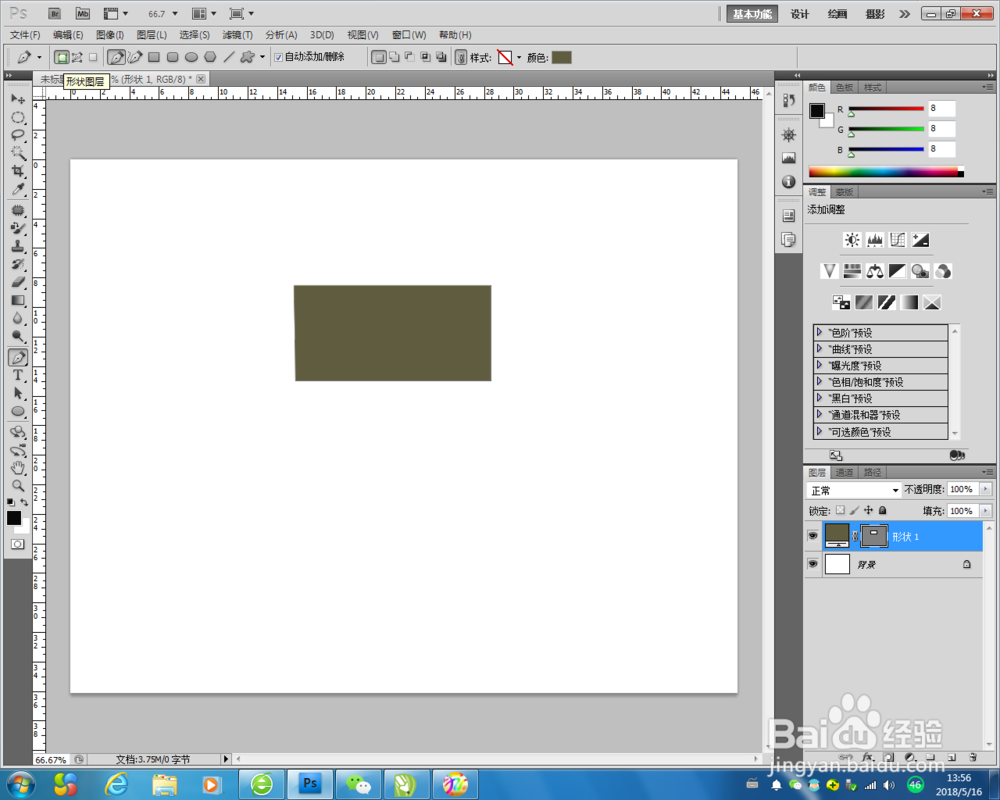Select the Move tool

point(18,99)
